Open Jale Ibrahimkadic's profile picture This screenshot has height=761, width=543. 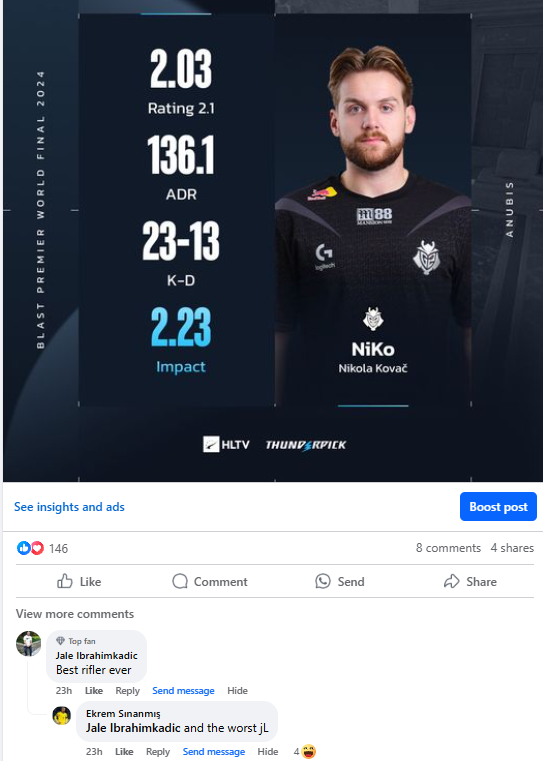pos(28,644)
